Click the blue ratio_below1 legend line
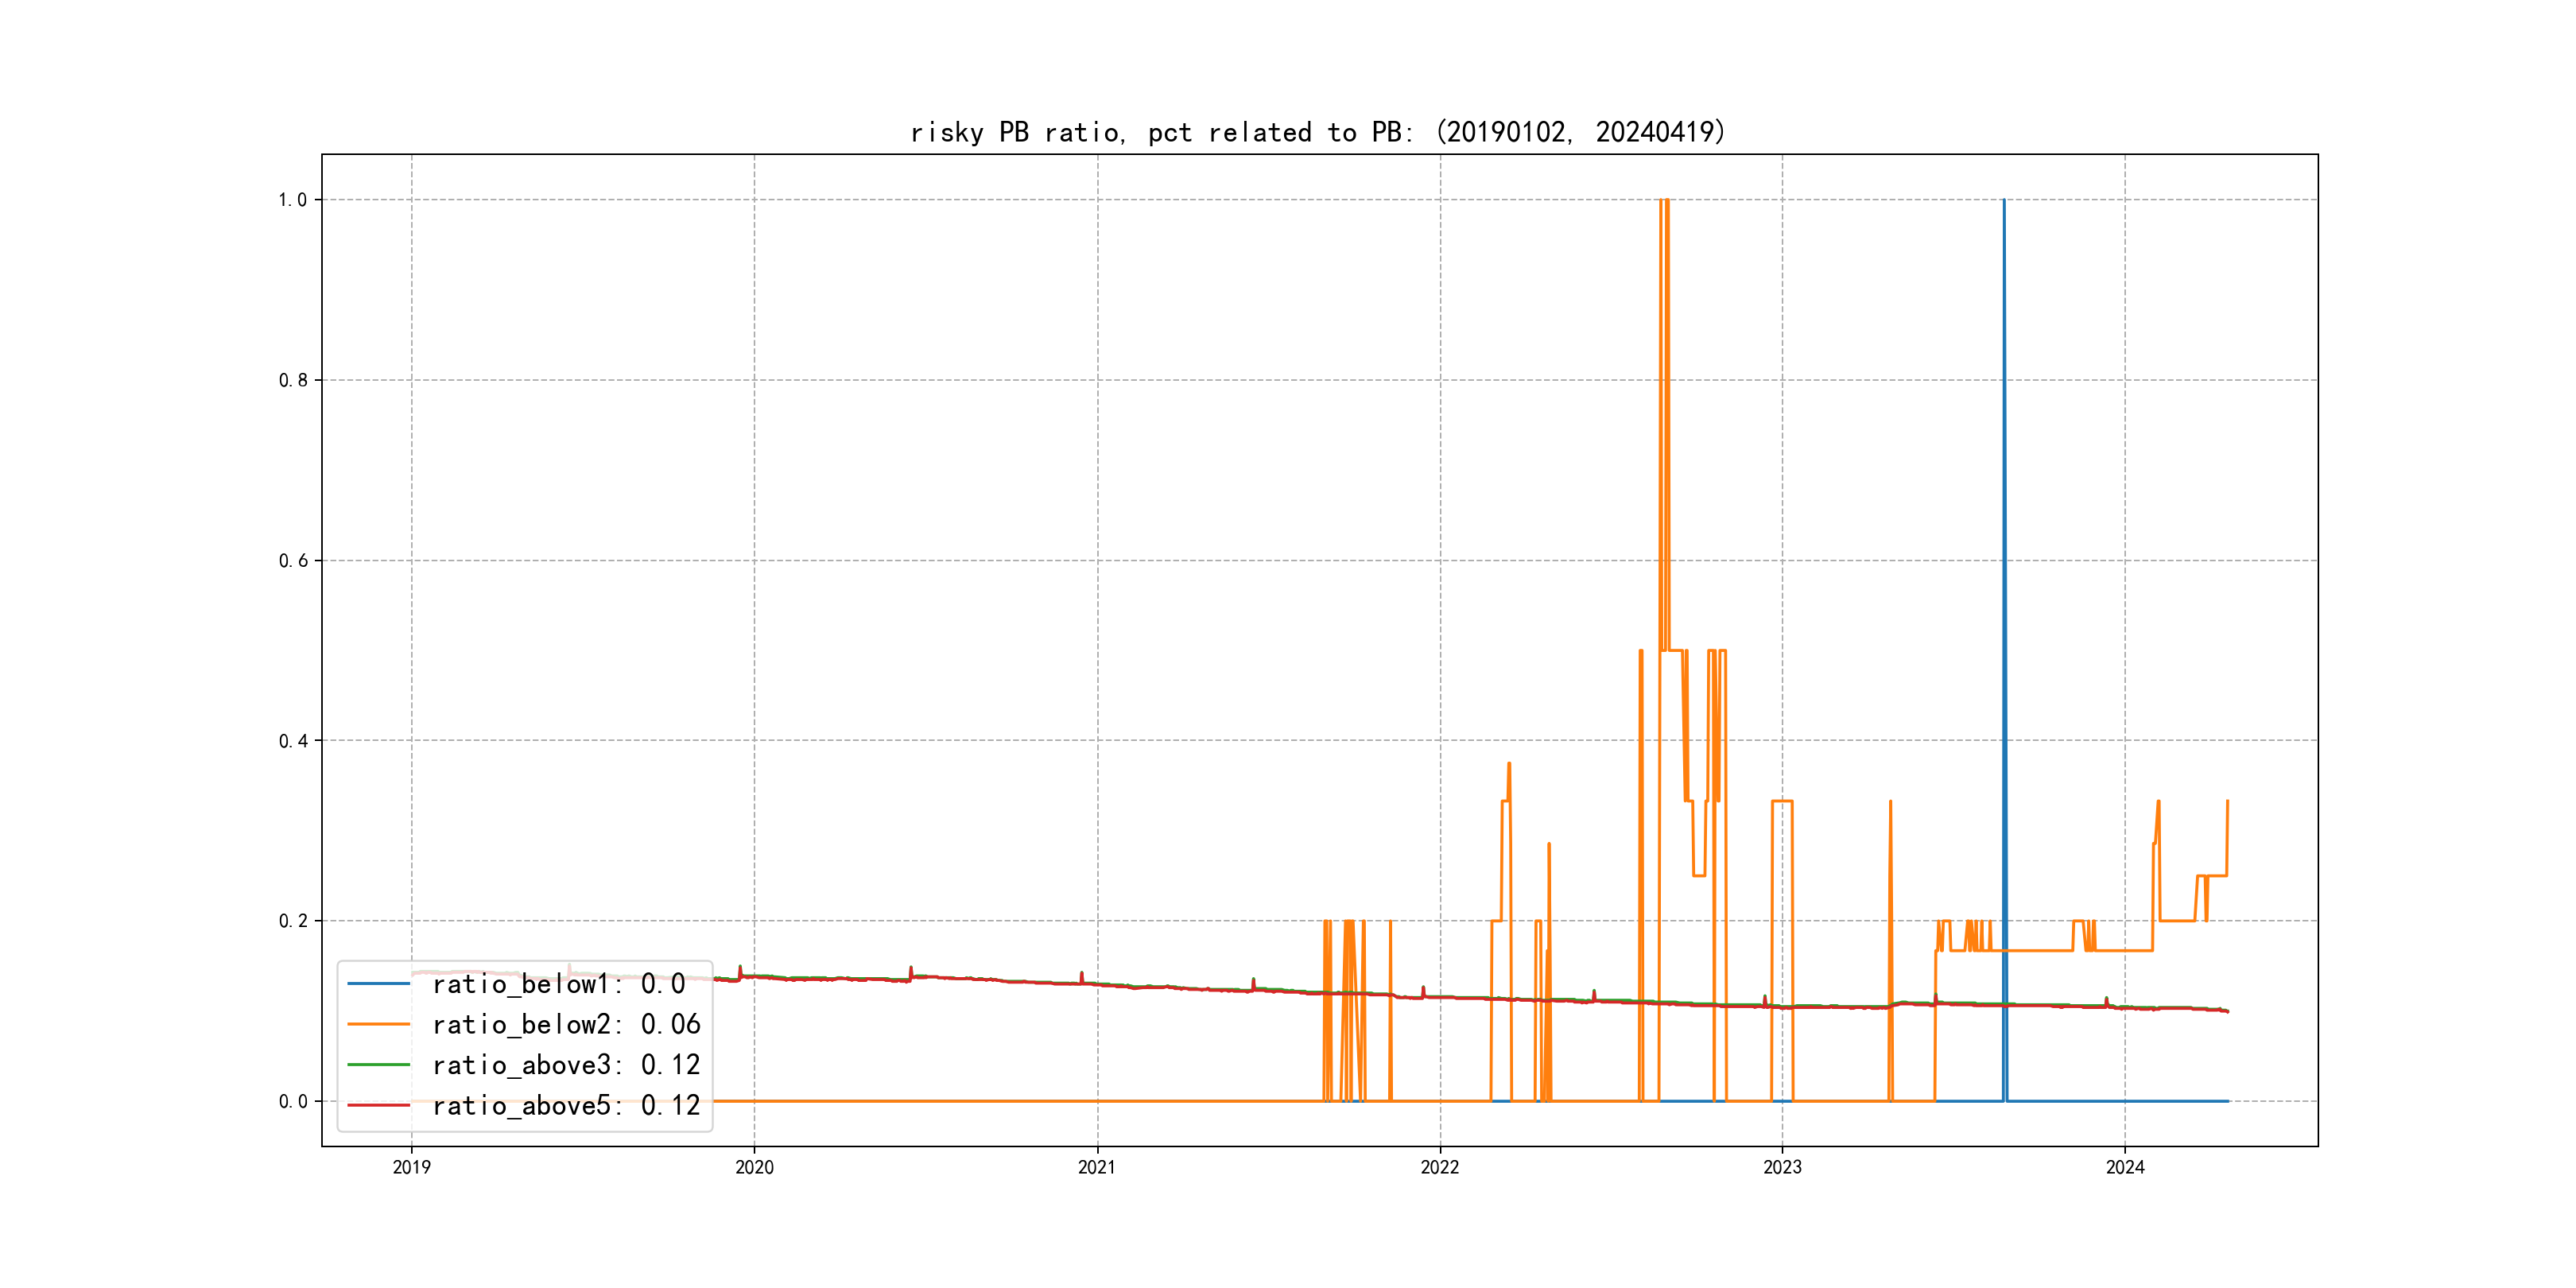Viewport: 2576px width, 1288px height. tap(378, 984)
